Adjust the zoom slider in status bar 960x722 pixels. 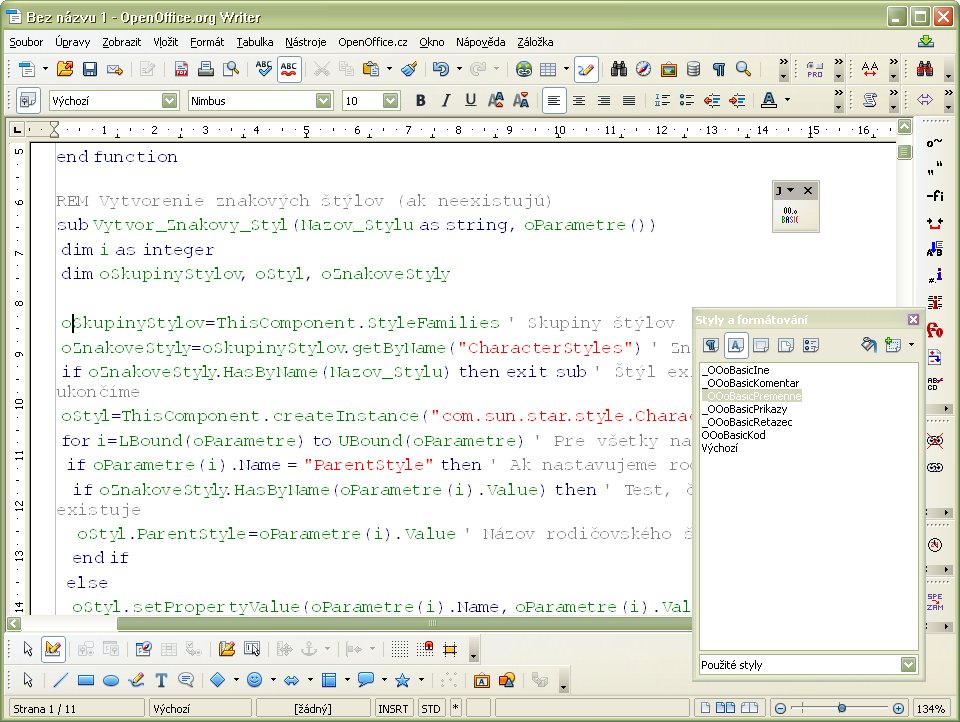[842, 709]
